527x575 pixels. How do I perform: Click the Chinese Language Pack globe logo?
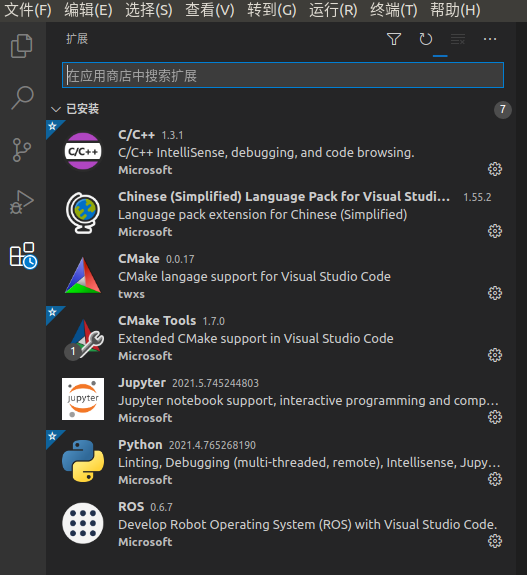pyautogui.click(x=83, y=213)
